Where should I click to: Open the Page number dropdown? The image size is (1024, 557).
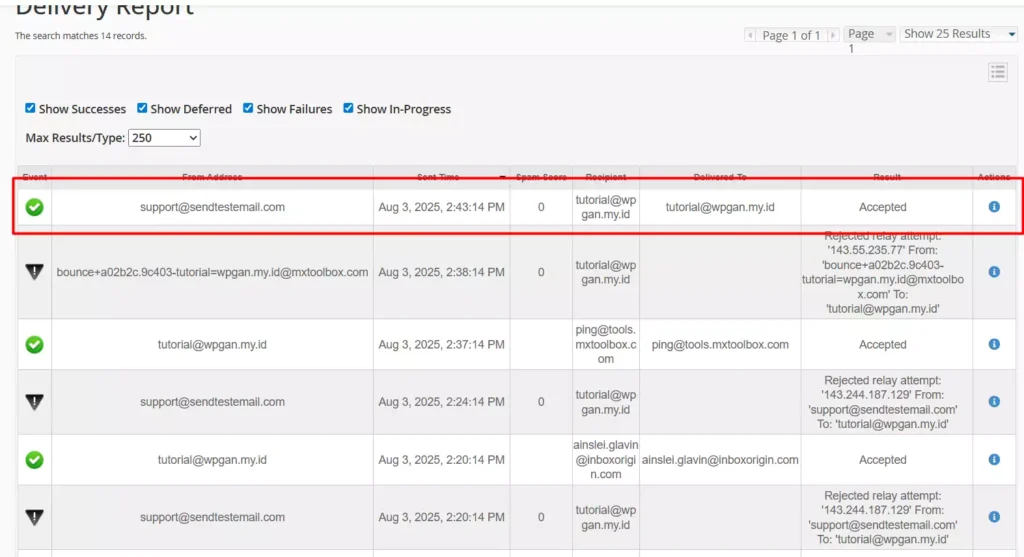869,34
